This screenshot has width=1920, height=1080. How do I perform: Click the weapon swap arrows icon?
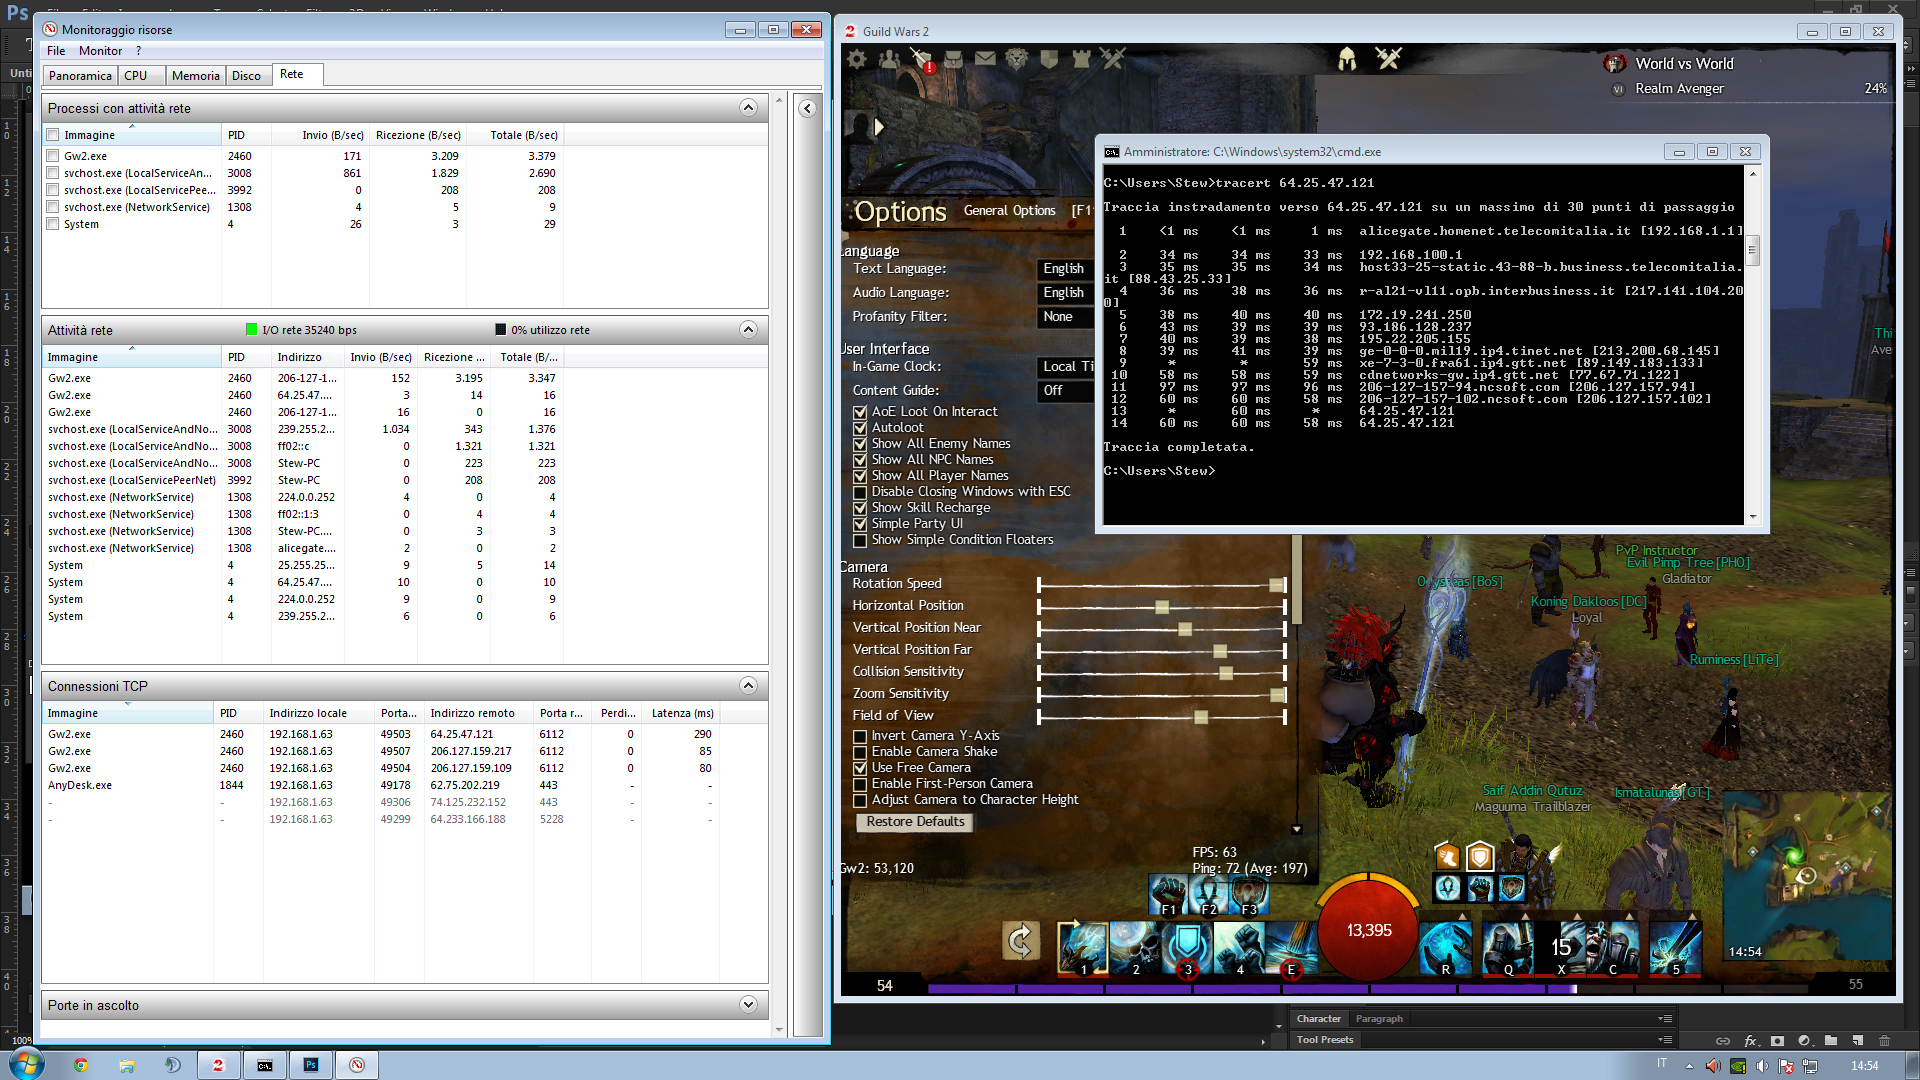pyautogui.click(x=1020, y=941)
